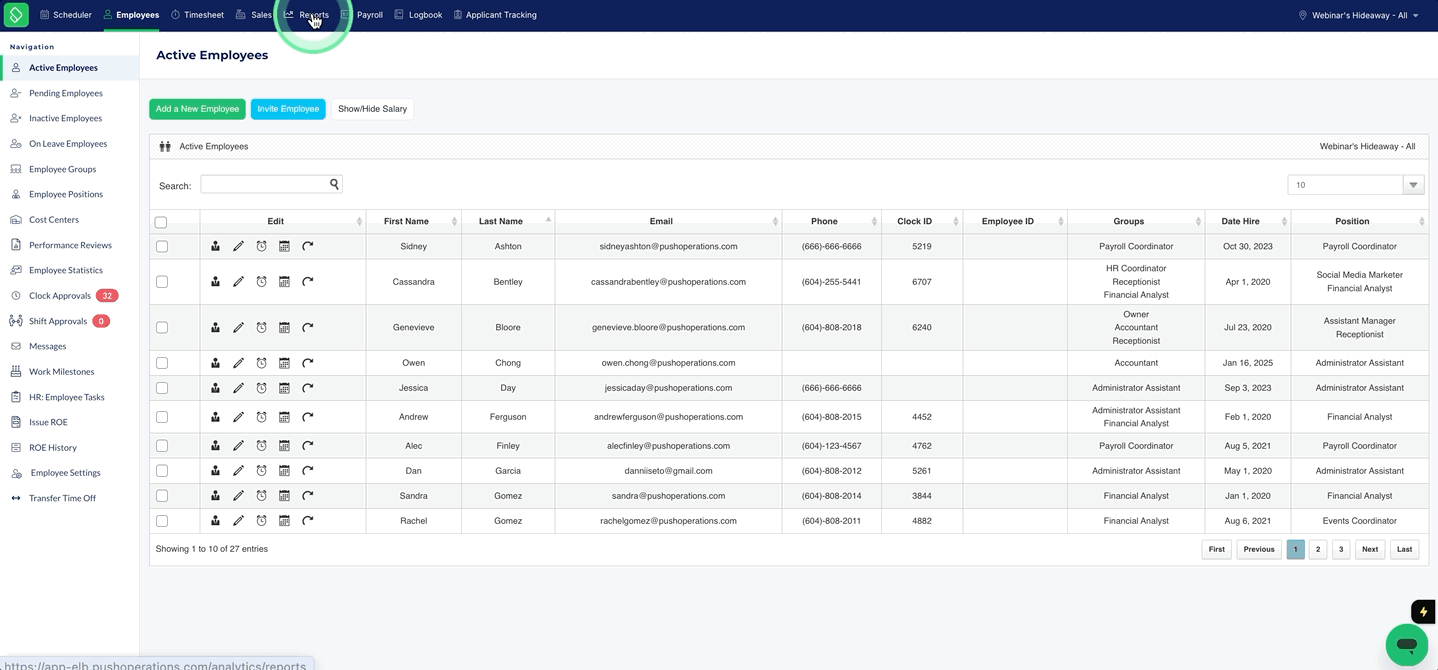Tick the checkbox for Alec Finley

click(162, 446)
